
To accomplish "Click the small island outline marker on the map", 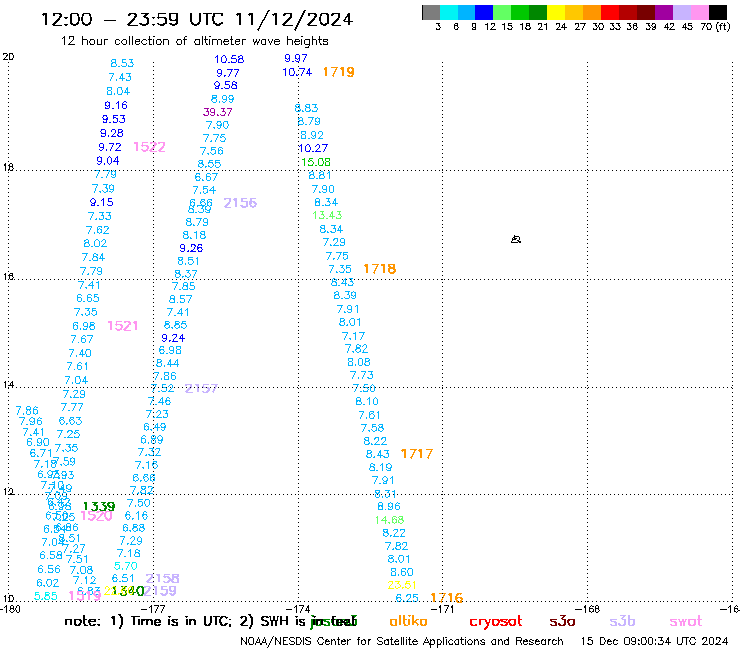I will [x=516, y=239].
